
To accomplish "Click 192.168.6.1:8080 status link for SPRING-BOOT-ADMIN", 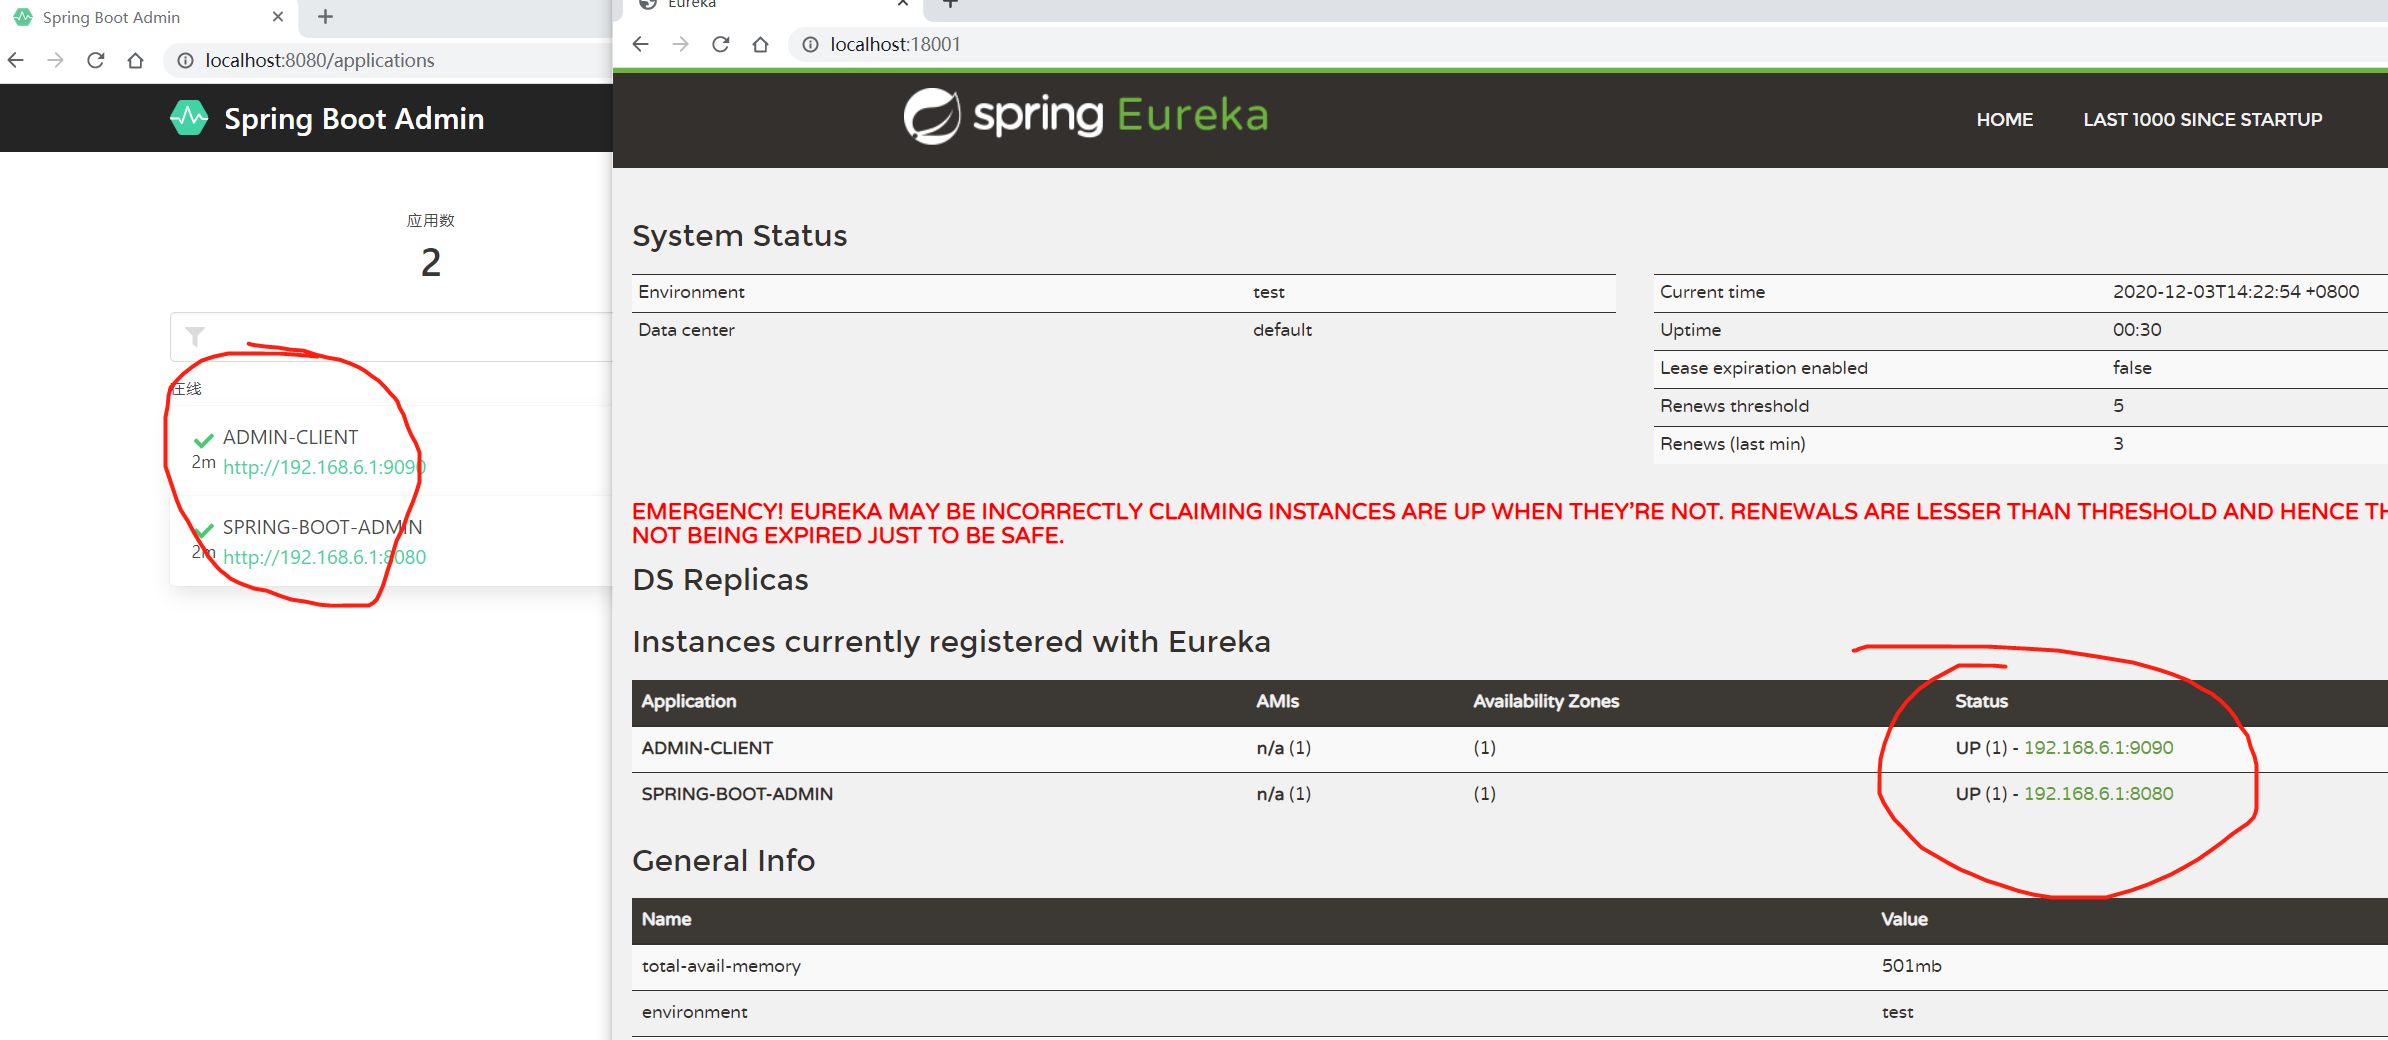I will click(2098, 793).
